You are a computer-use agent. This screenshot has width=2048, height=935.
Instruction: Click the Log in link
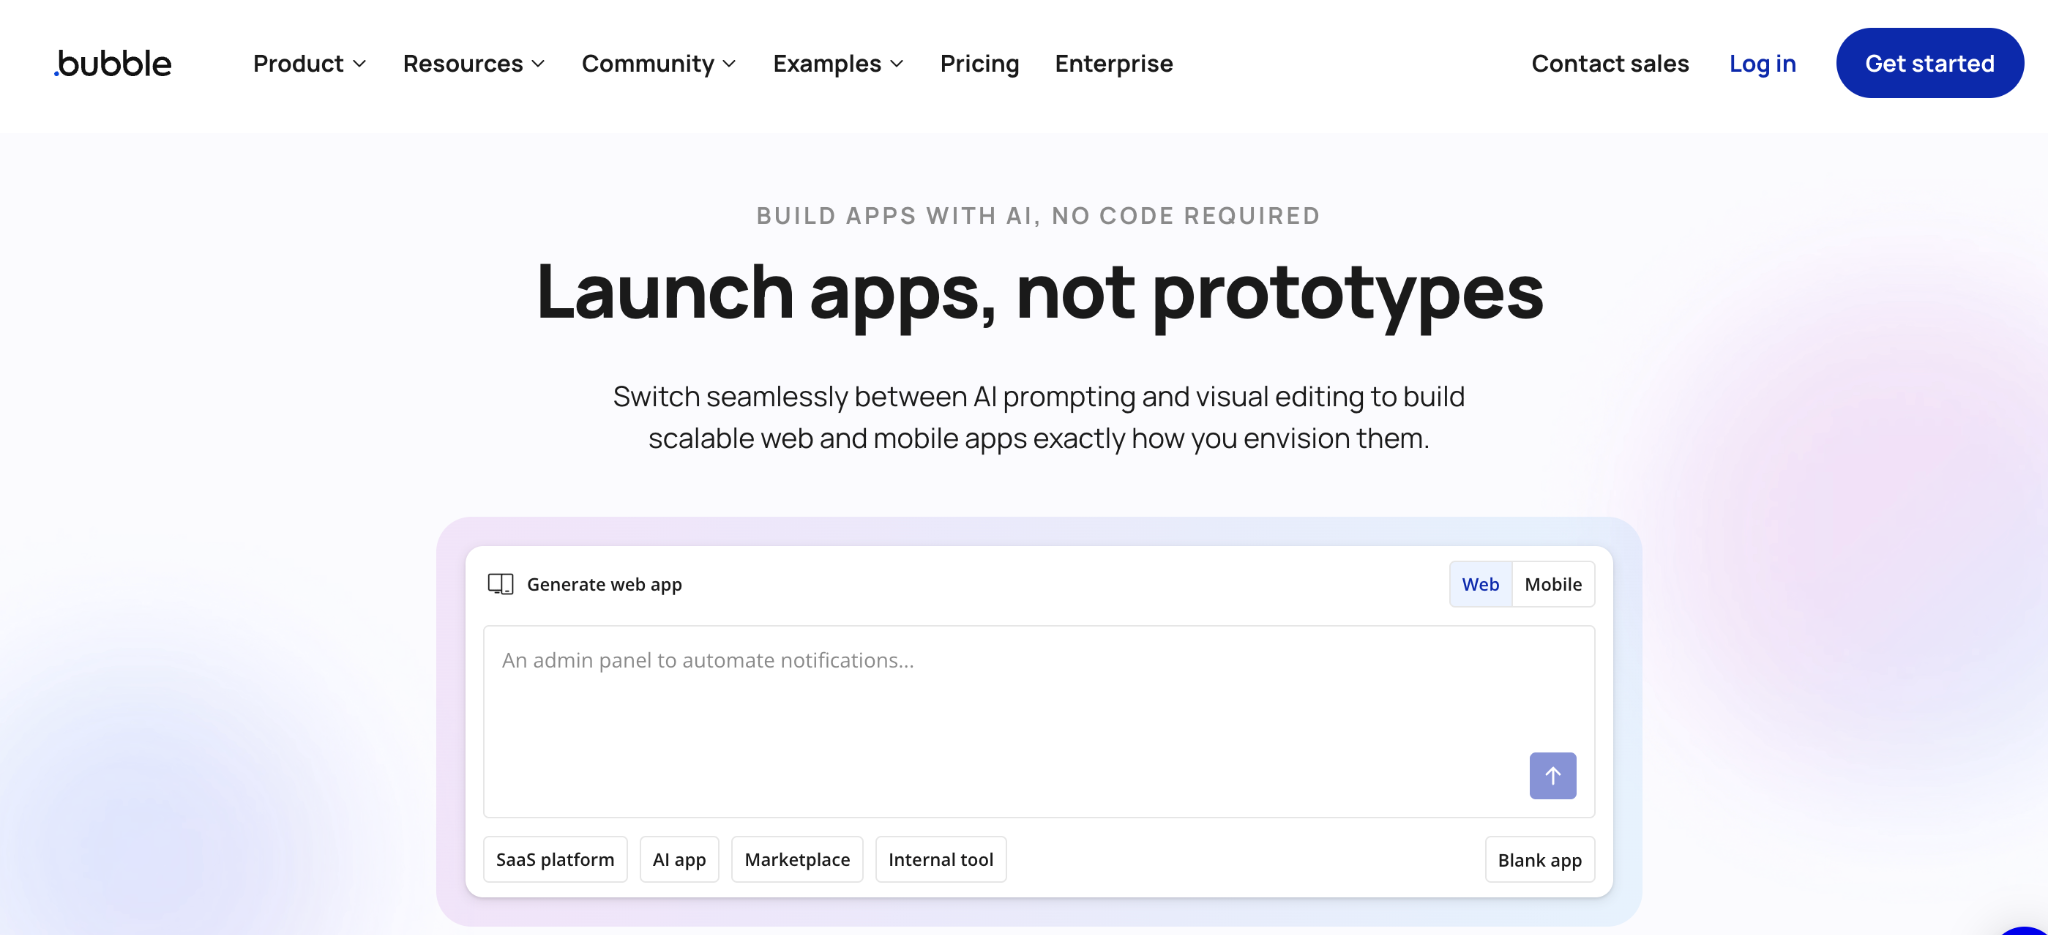pos(1762,64)
